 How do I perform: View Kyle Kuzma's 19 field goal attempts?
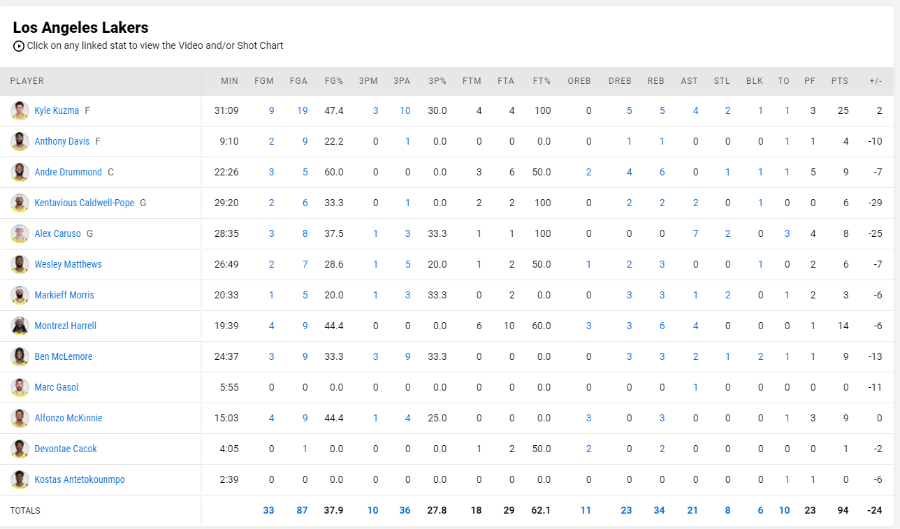(x=302, y=111)
